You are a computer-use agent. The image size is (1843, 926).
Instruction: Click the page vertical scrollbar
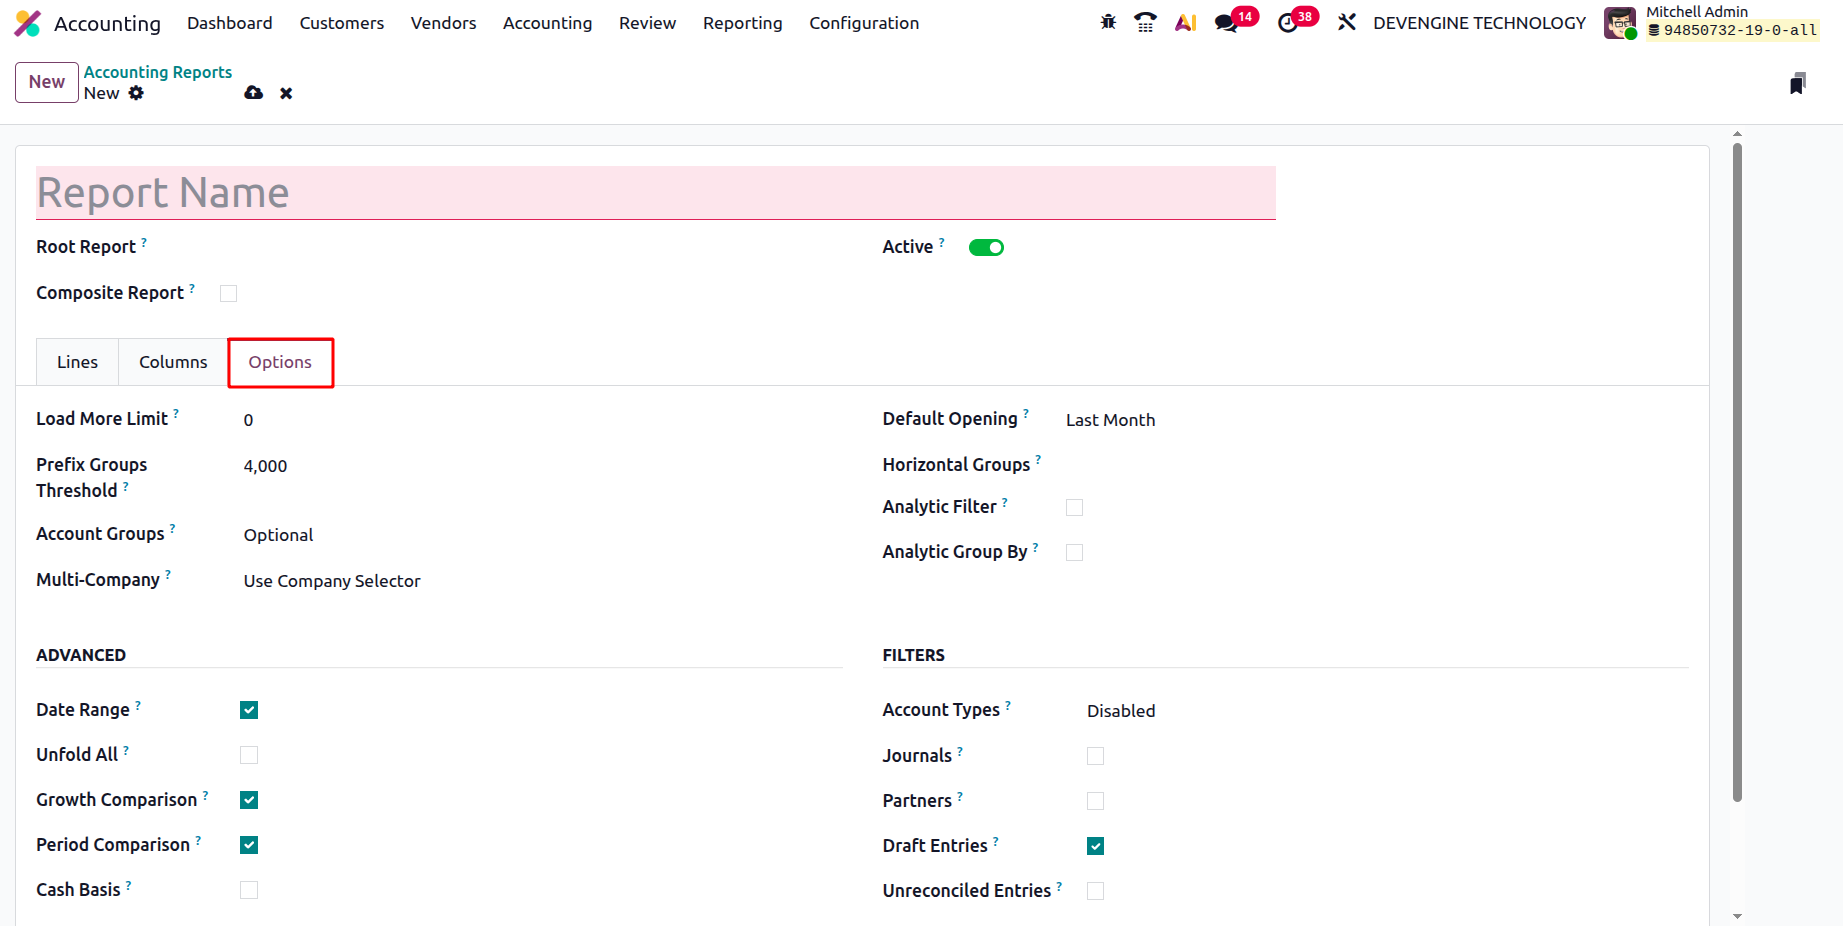(x=1737, y=470)
